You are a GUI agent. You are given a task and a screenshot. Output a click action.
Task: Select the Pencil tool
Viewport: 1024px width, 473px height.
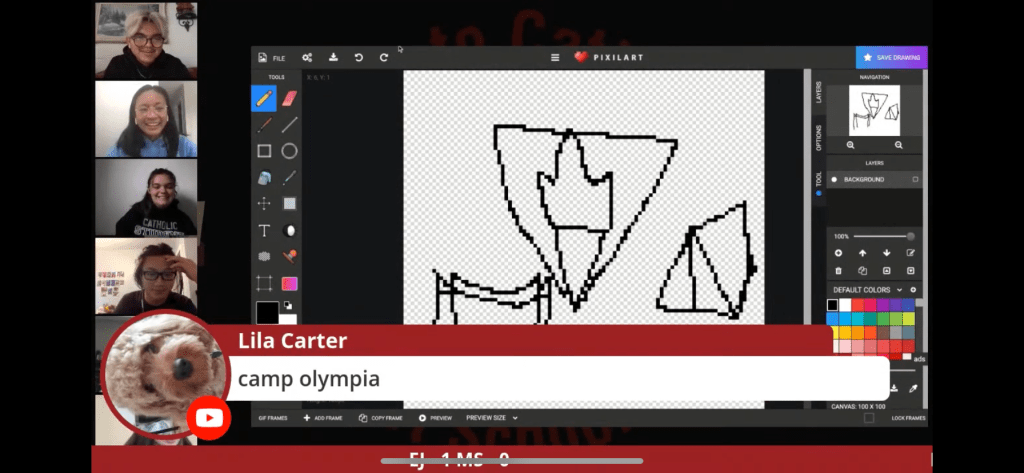pyautogui.click(x=264, y=98)
